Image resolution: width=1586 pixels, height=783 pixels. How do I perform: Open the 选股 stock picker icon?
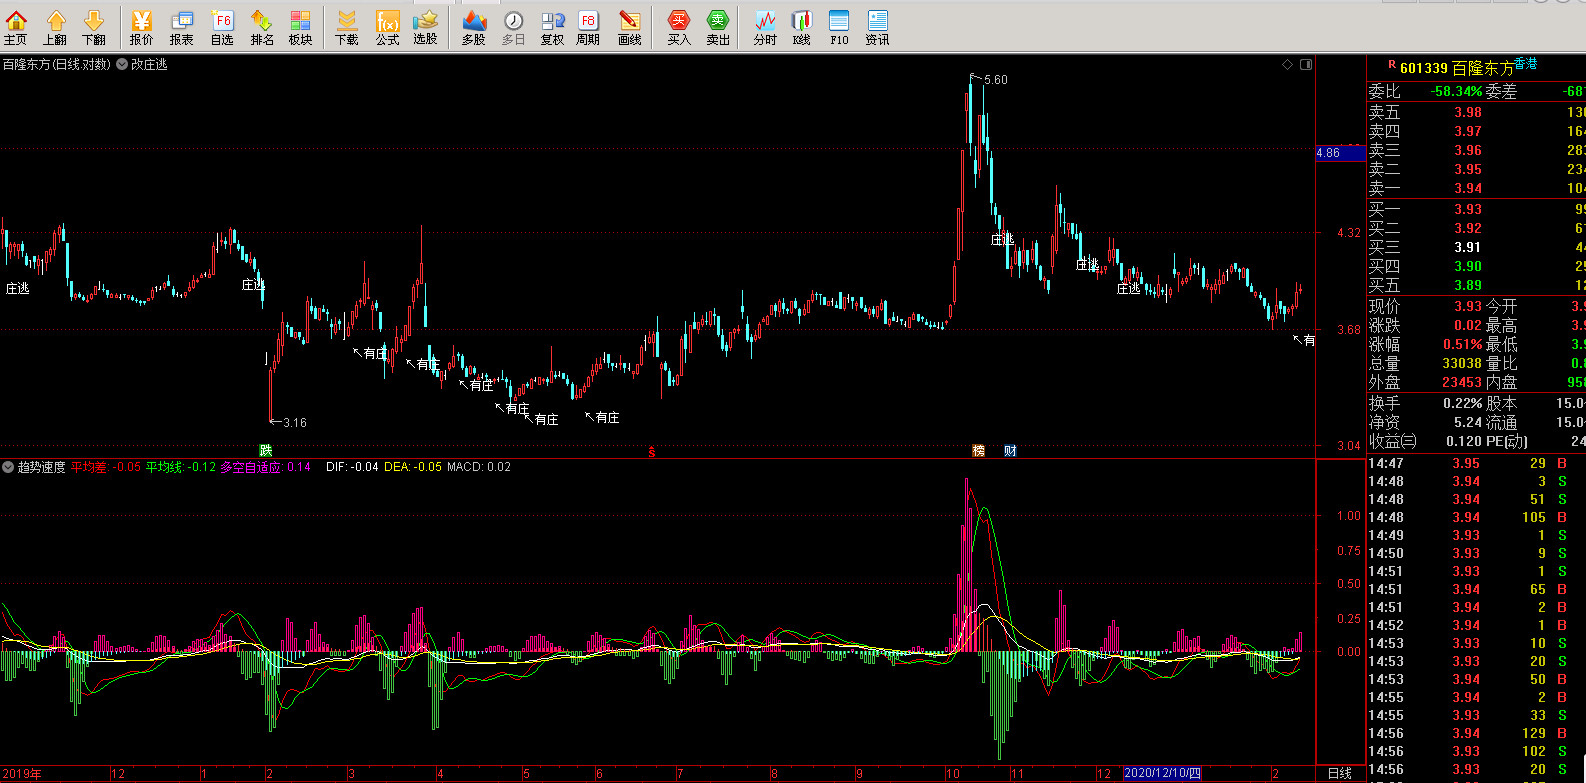point(426,27)
